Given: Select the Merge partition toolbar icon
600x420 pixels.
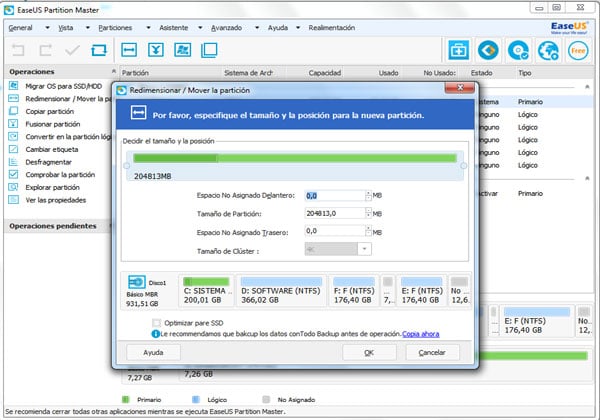Looking at the screenshot, I should [x=156, y=50].
